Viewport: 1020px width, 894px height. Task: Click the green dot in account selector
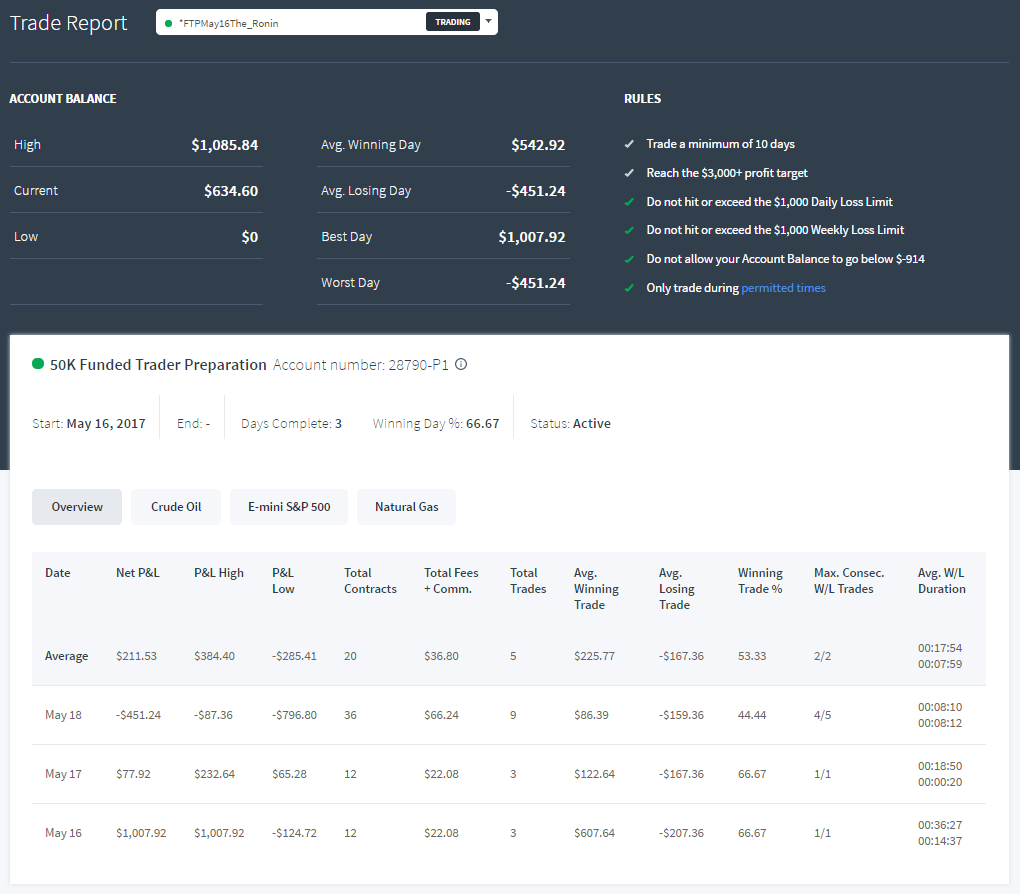pyautogui.click(x=168, y=23)
